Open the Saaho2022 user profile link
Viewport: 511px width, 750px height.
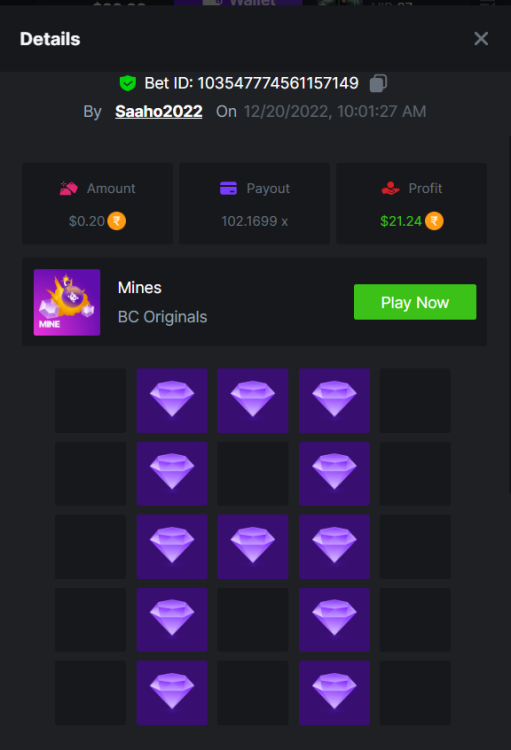[x=159, y=111]
